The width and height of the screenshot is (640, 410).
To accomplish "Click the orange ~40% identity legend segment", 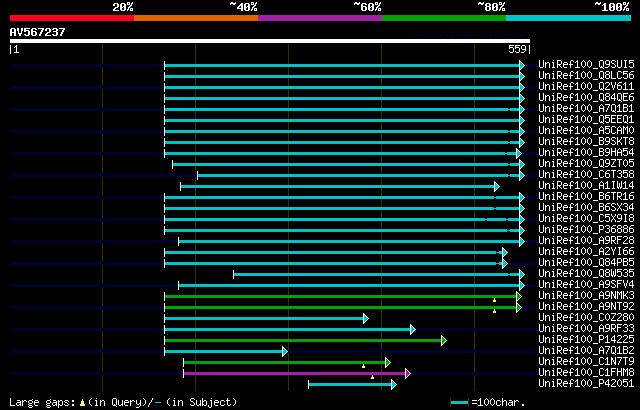I will click(196, 18).
